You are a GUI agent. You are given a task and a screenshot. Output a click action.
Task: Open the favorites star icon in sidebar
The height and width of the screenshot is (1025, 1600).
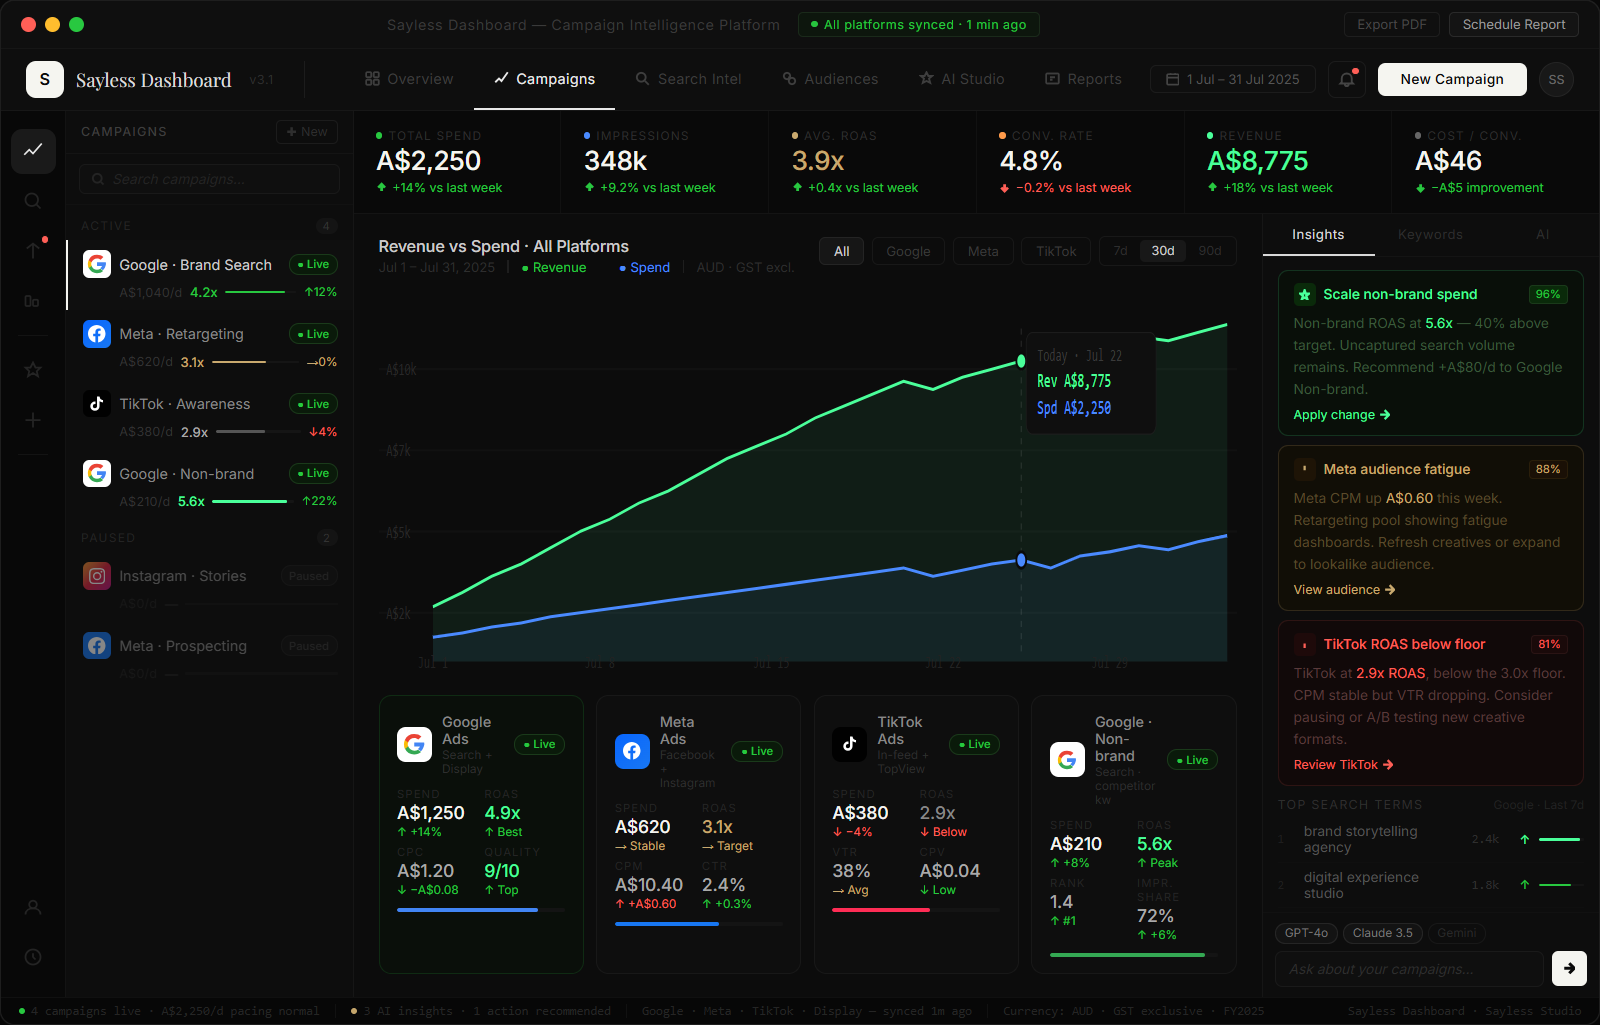33,370
